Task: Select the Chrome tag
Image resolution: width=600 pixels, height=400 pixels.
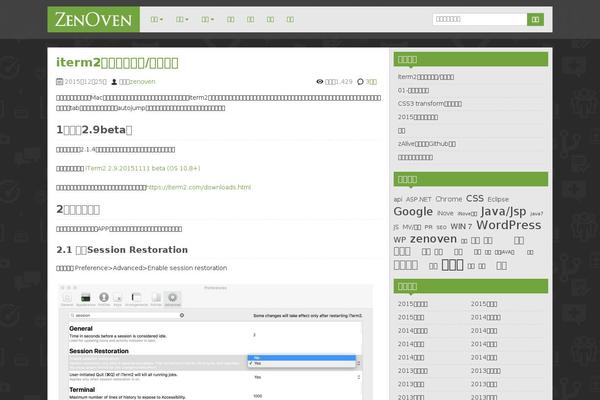Action: [x=449, y=199]
